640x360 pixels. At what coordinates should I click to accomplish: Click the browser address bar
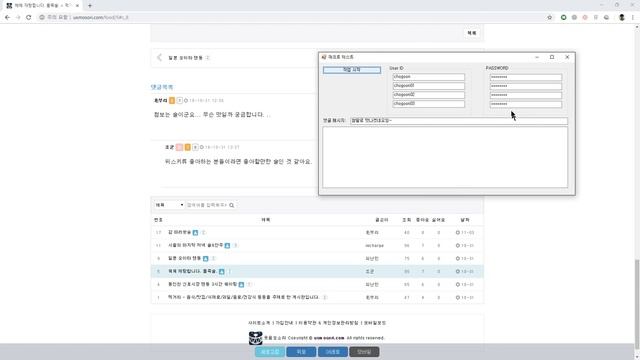294,18
